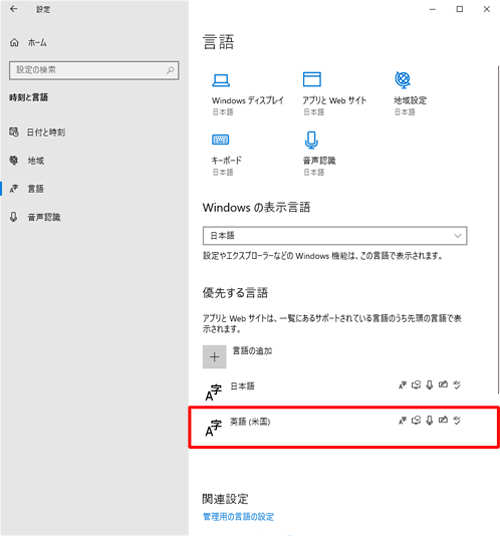Open the 地域設定 globe tile
Image resolution: width=500 pixels, height=536 pixels.
403,80
